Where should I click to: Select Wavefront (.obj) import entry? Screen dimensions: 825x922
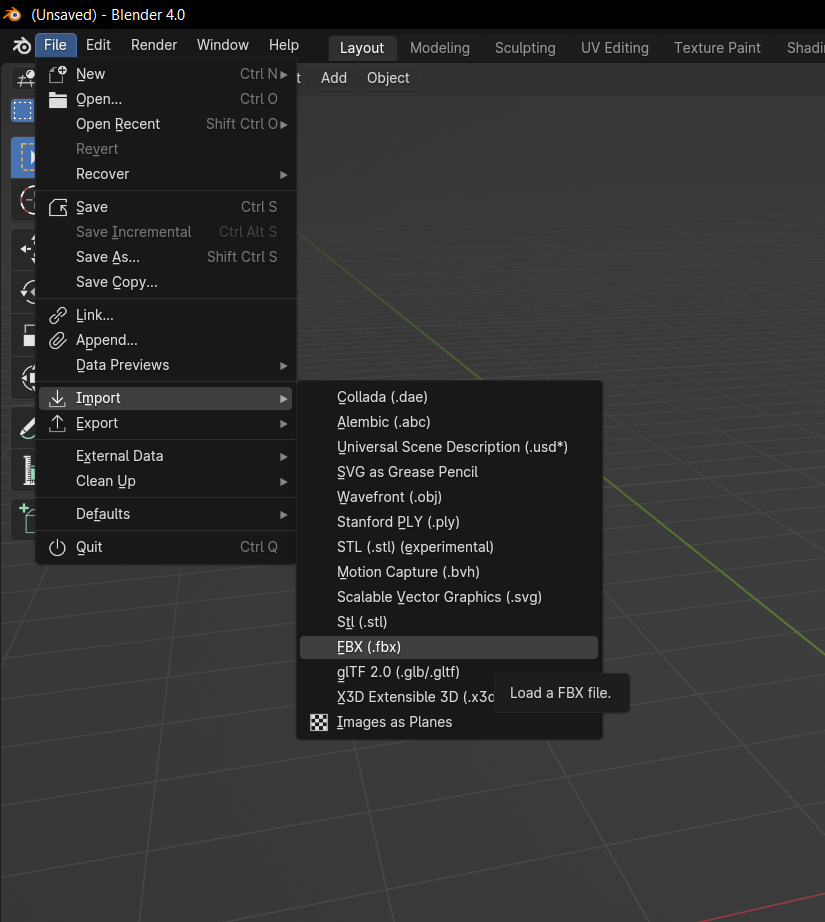389,497
